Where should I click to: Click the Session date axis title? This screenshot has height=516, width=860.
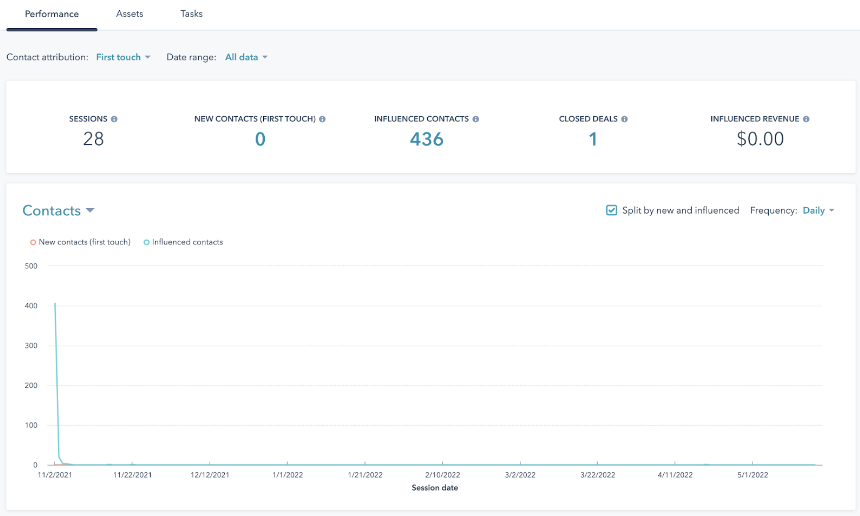(434, 487)
